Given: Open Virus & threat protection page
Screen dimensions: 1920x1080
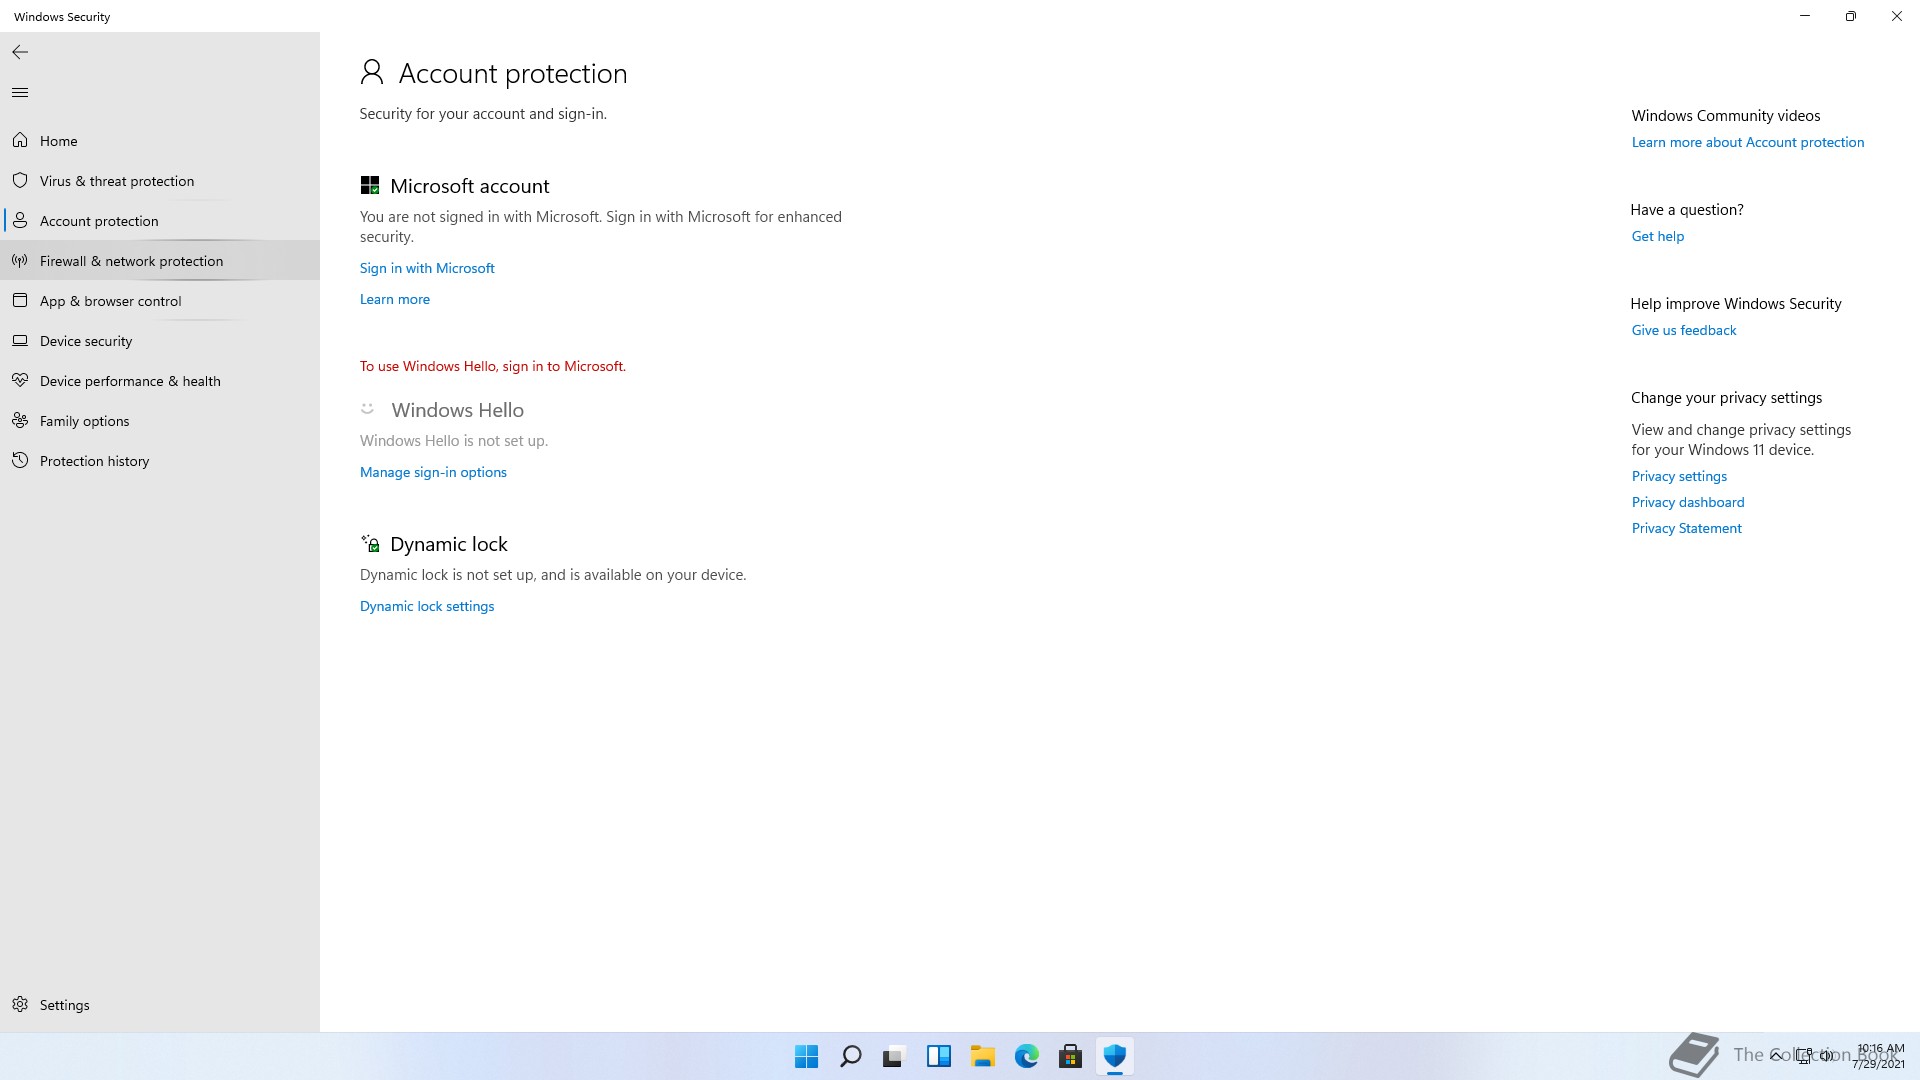Looking at the screenshot, I should coord(160,180).
